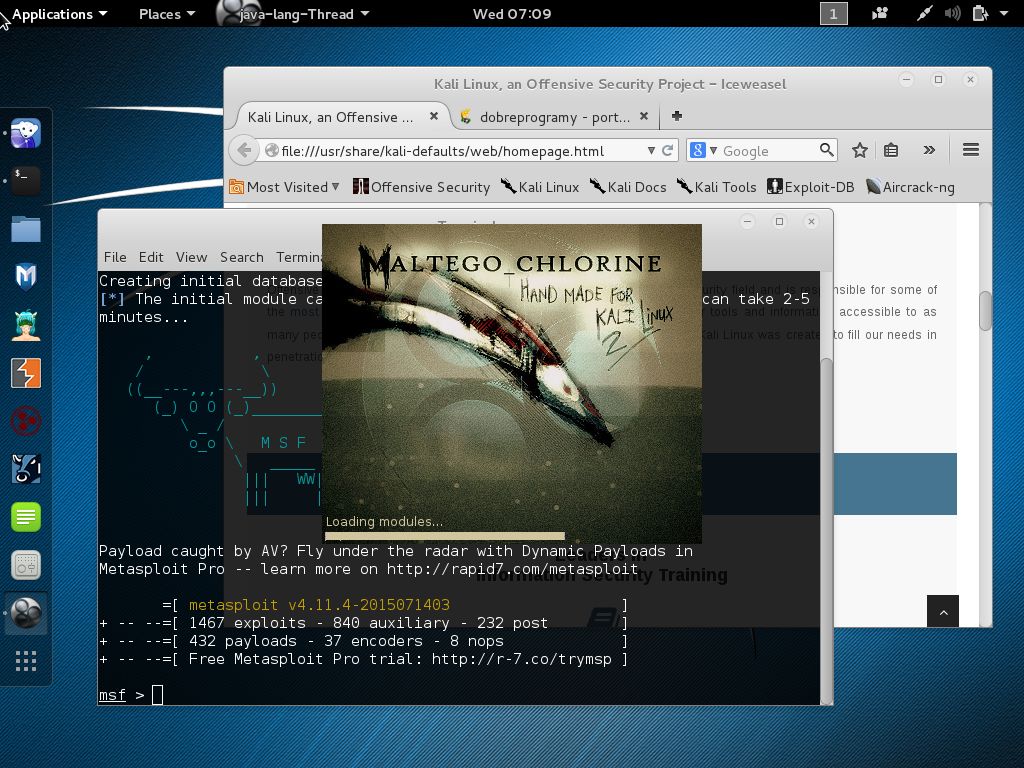Screen dimensions: 1024x768
Task: Open URL history dropdown arrow
Action: [651, 150]
